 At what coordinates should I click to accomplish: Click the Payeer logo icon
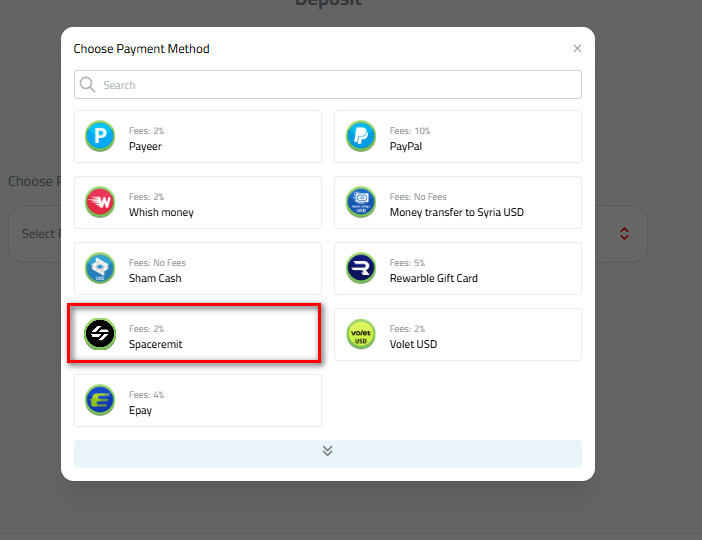click(x=100, y=136)
